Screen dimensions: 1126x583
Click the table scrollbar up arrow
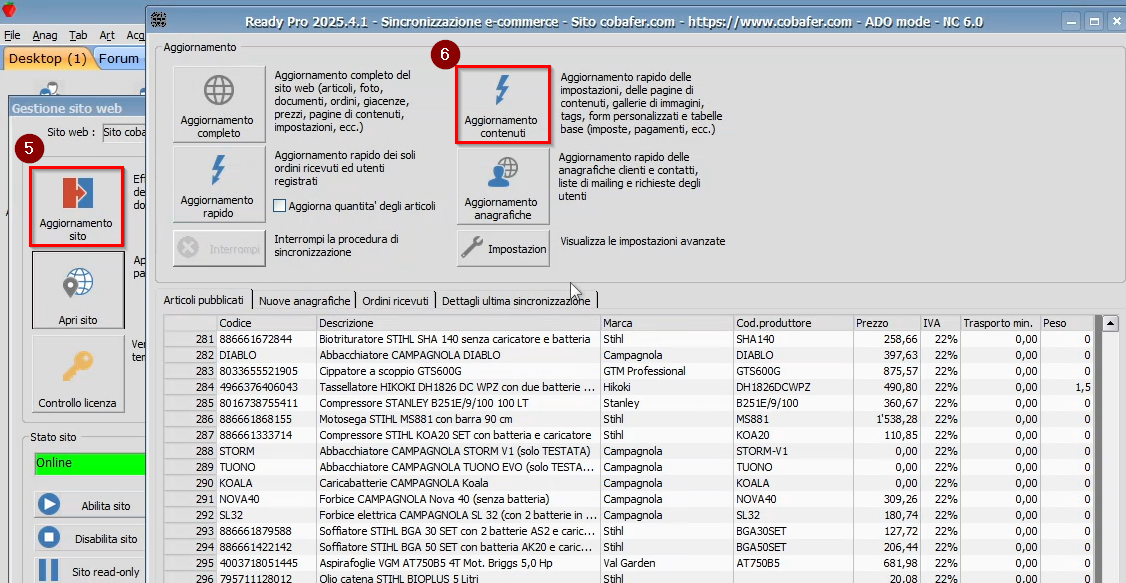[x=1110, y=323]
